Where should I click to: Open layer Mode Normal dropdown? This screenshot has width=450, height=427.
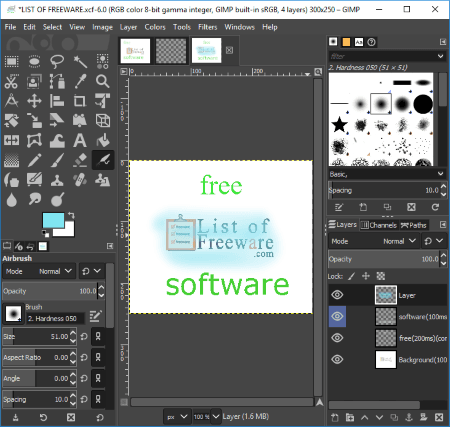(374, 241)
